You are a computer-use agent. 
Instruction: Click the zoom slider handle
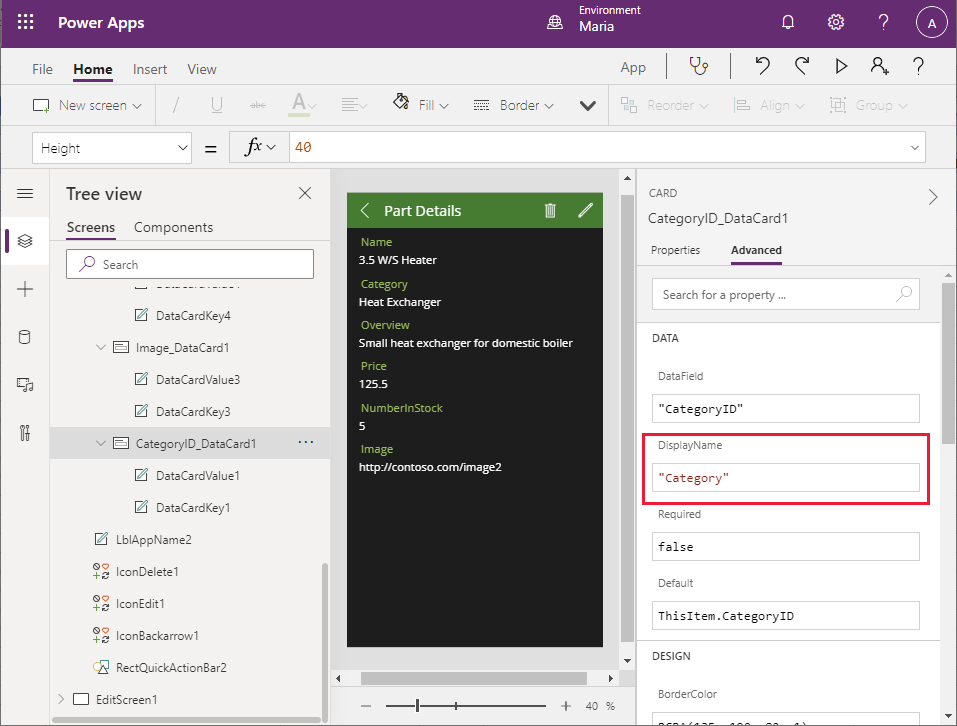point(418,706)
